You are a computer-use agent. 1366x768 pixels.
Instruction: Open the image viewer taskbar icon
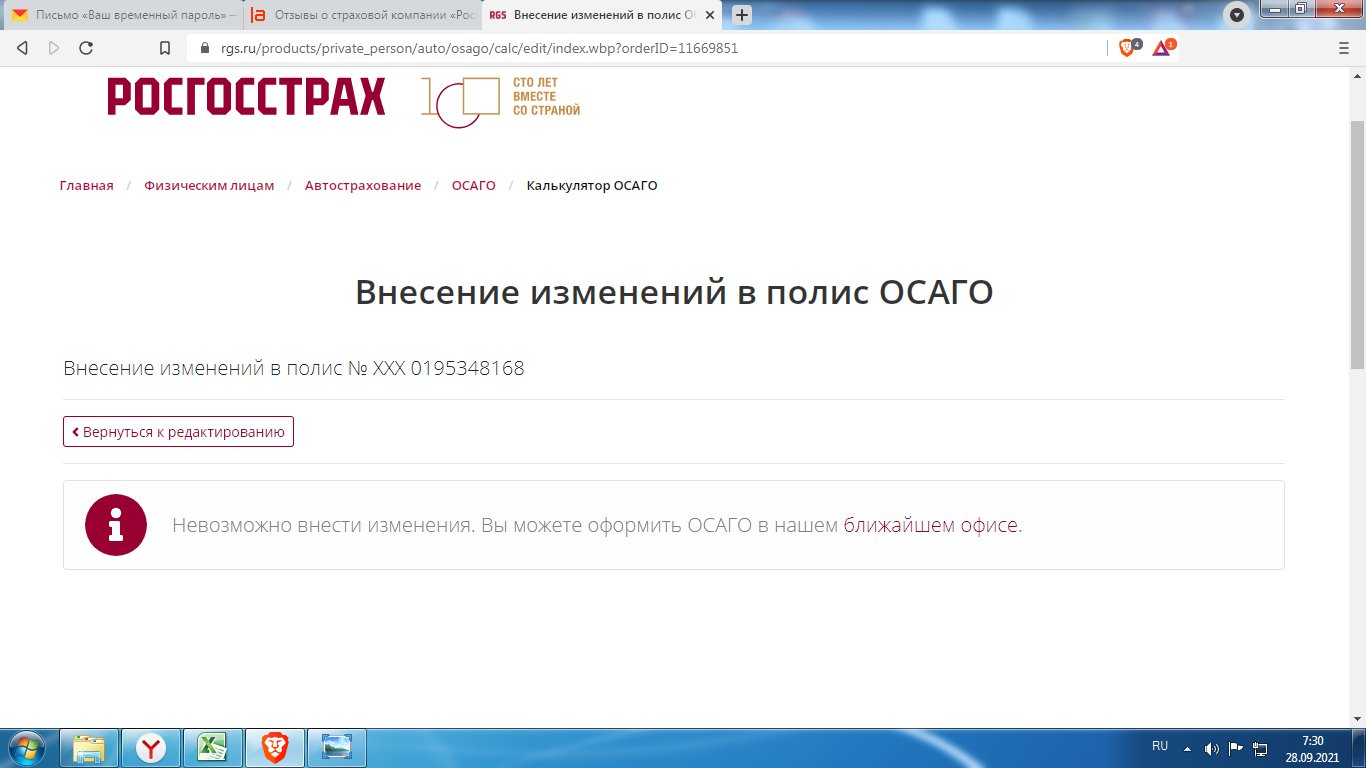pos(336,748)
